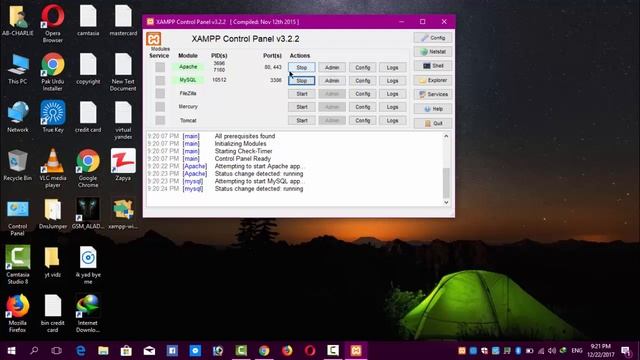View the FileZilla Logs
Screen dimensions: 640x360
coord(393,94)
